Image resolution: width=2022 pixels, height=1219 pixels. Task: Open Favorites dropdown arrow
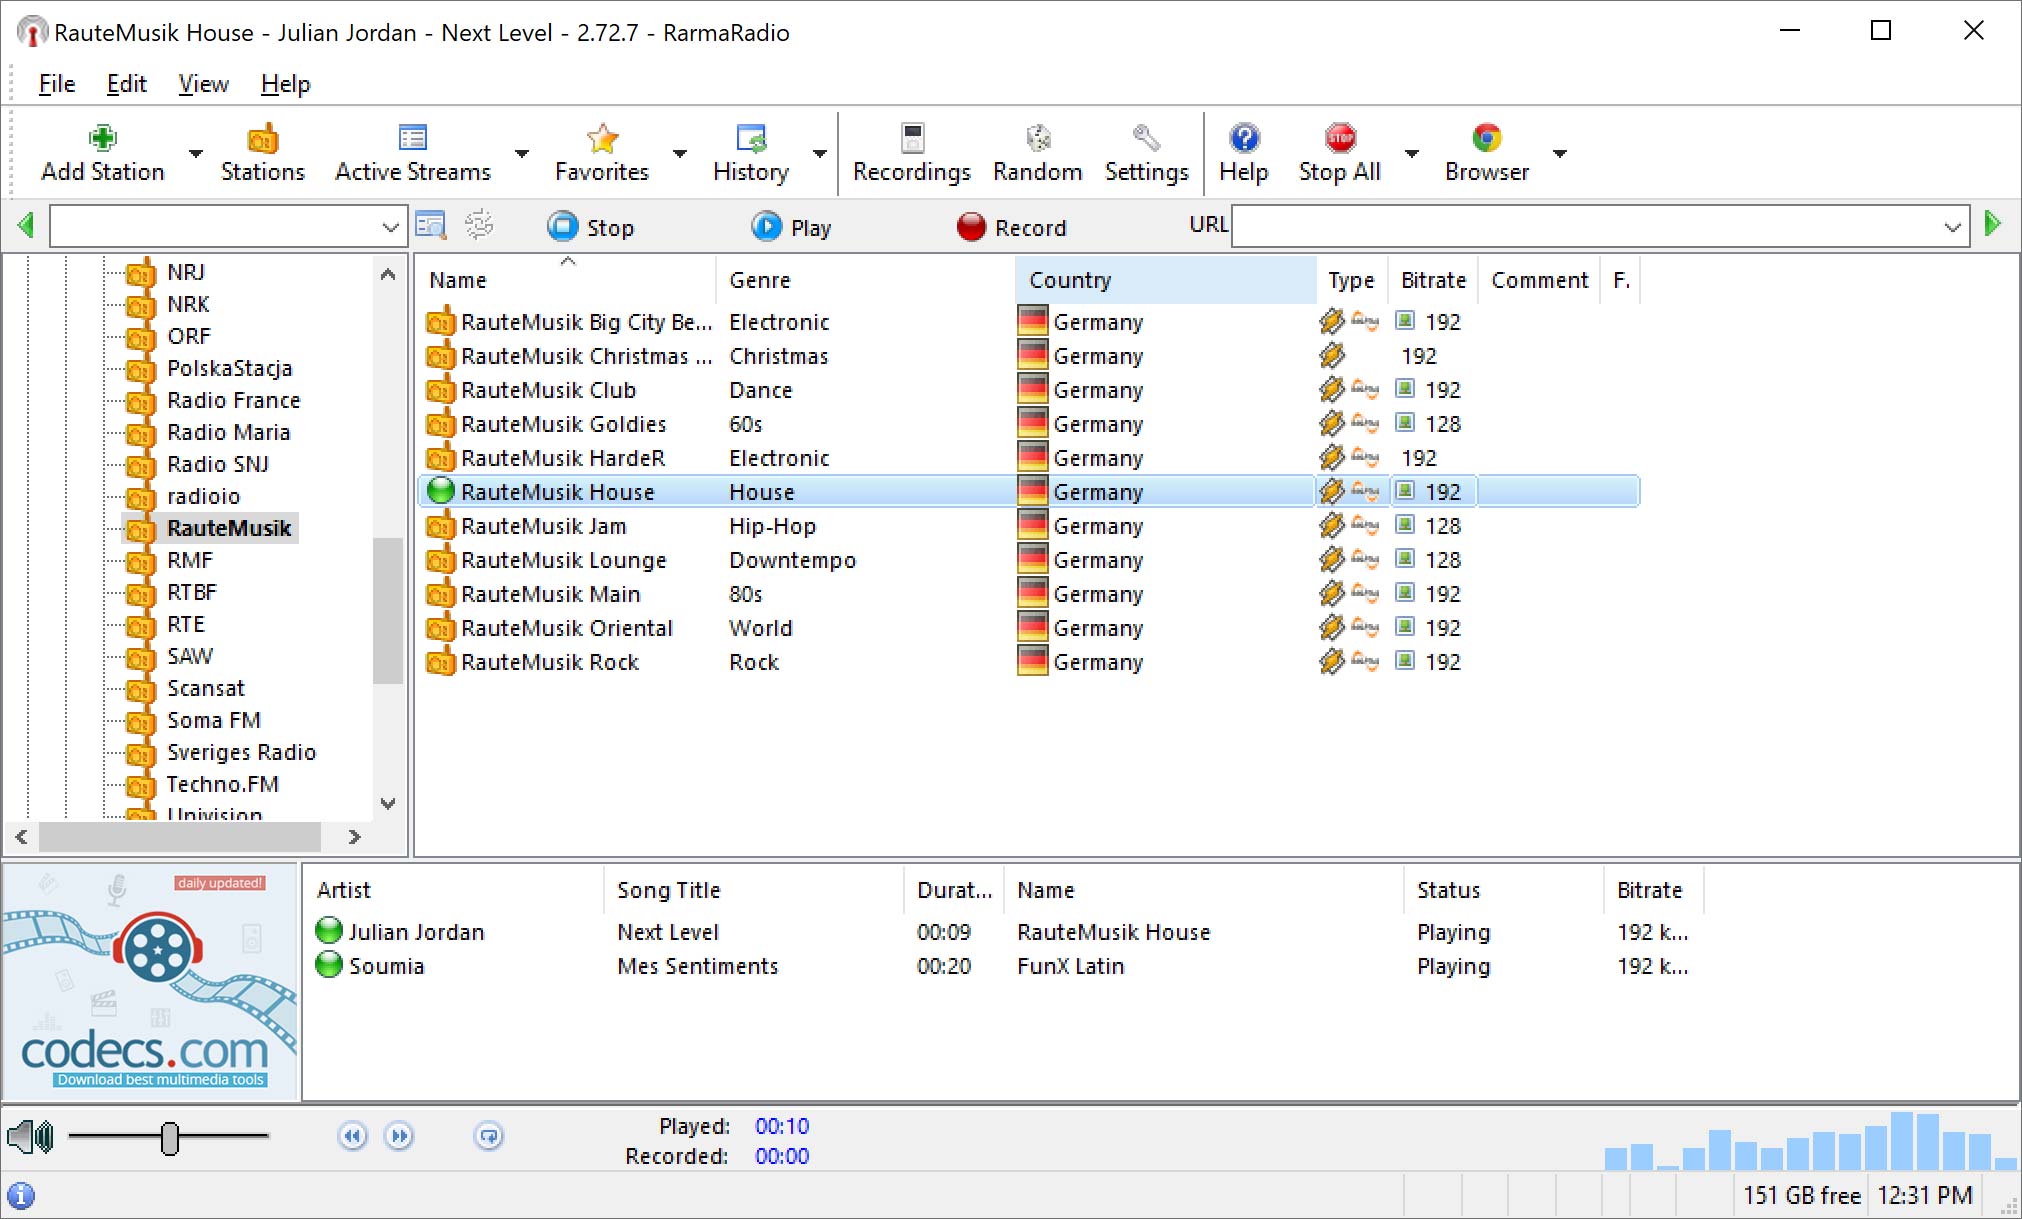(x=680, y=153)
